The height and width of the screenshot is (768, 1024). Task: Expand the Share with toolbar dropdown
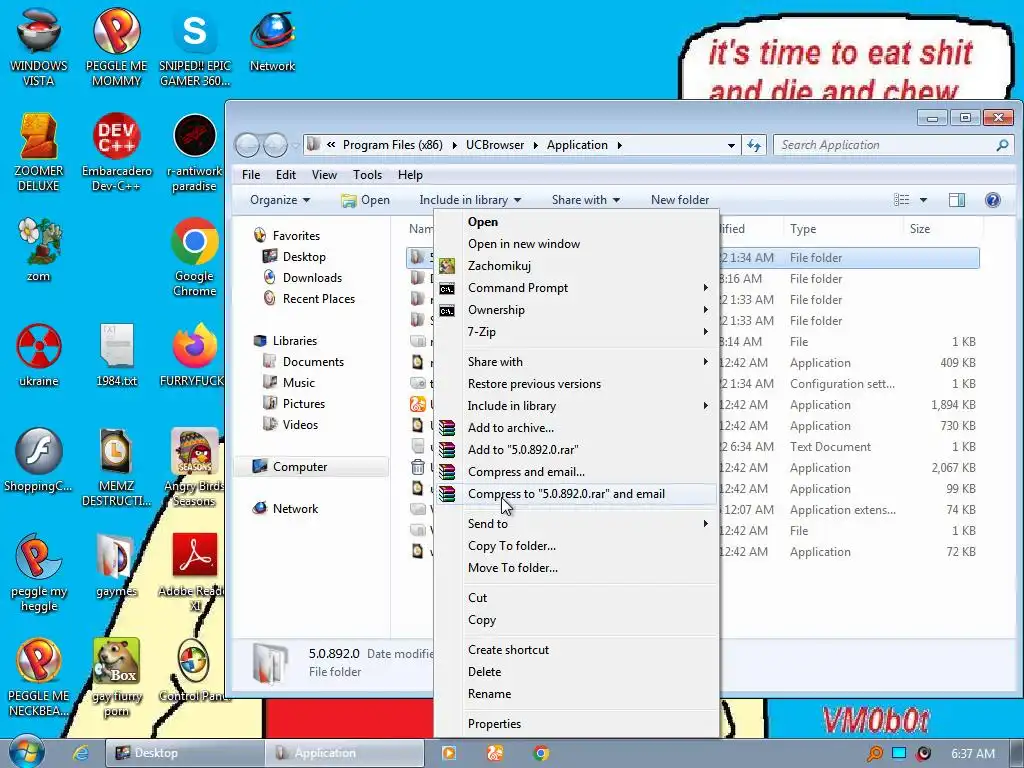pyautogui.click(x=586, y=200)
